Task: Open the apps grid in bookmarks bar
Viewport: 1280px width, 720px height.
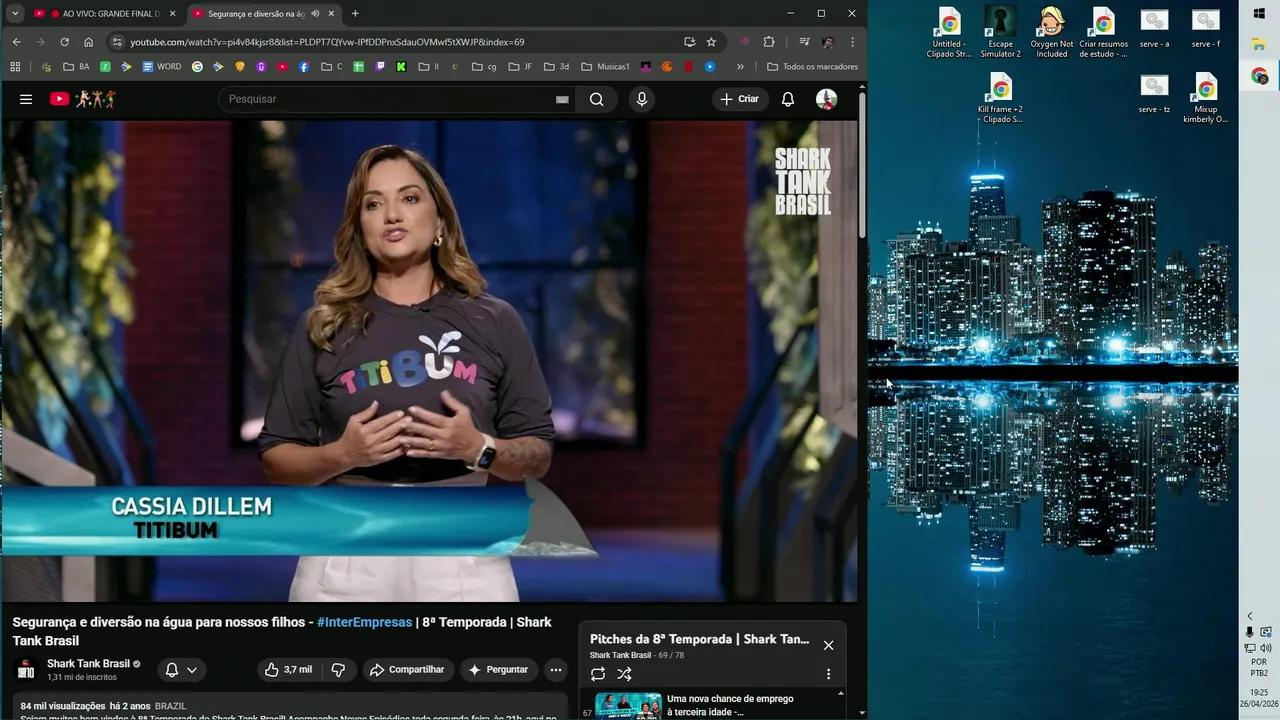Action: (15, 67)
